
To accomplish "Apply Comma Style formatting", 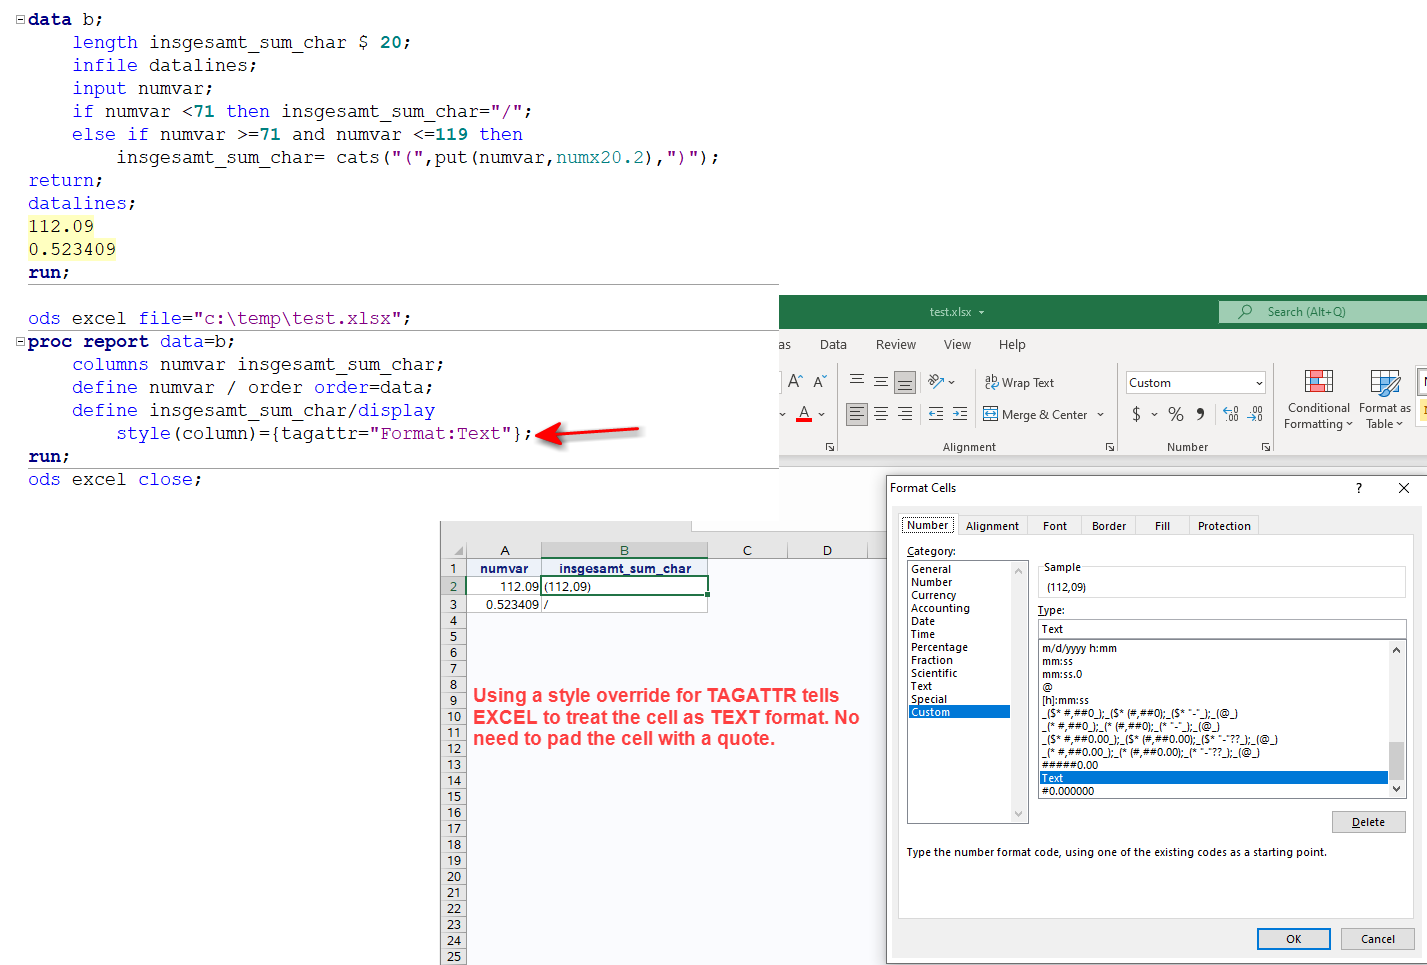I will point(1199,413).
